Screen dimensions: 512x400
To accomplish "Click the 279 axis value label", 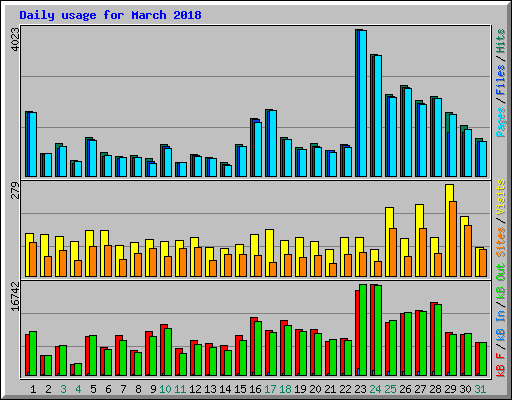I will (x=15, y=190).
